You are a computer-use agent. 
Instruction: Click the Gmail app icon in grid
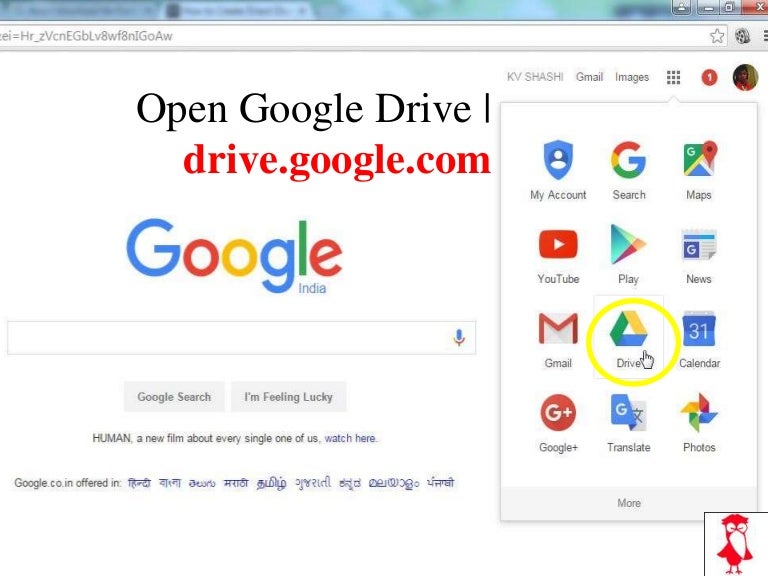coord(558,336)
